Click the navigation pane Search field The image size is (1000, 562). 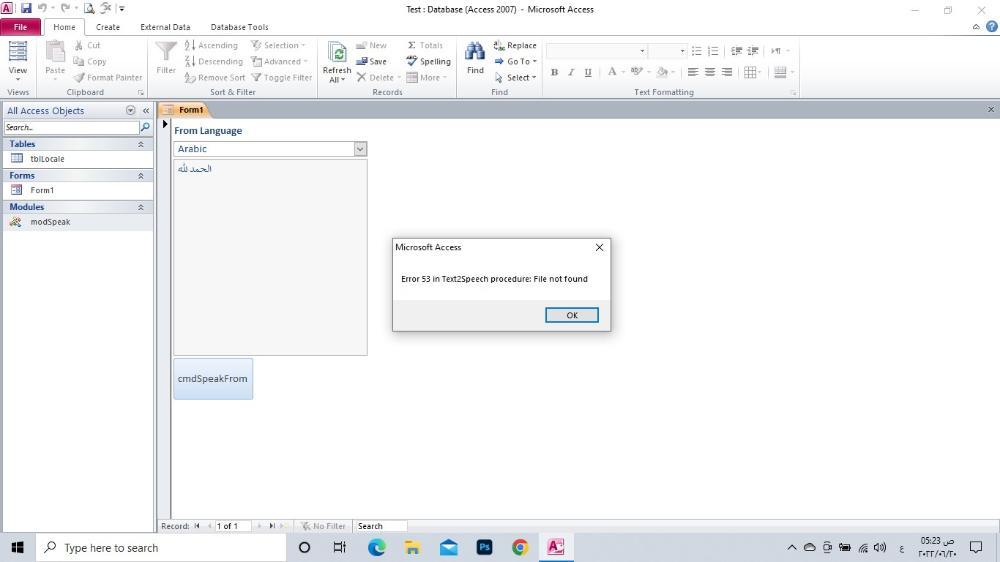70,127
